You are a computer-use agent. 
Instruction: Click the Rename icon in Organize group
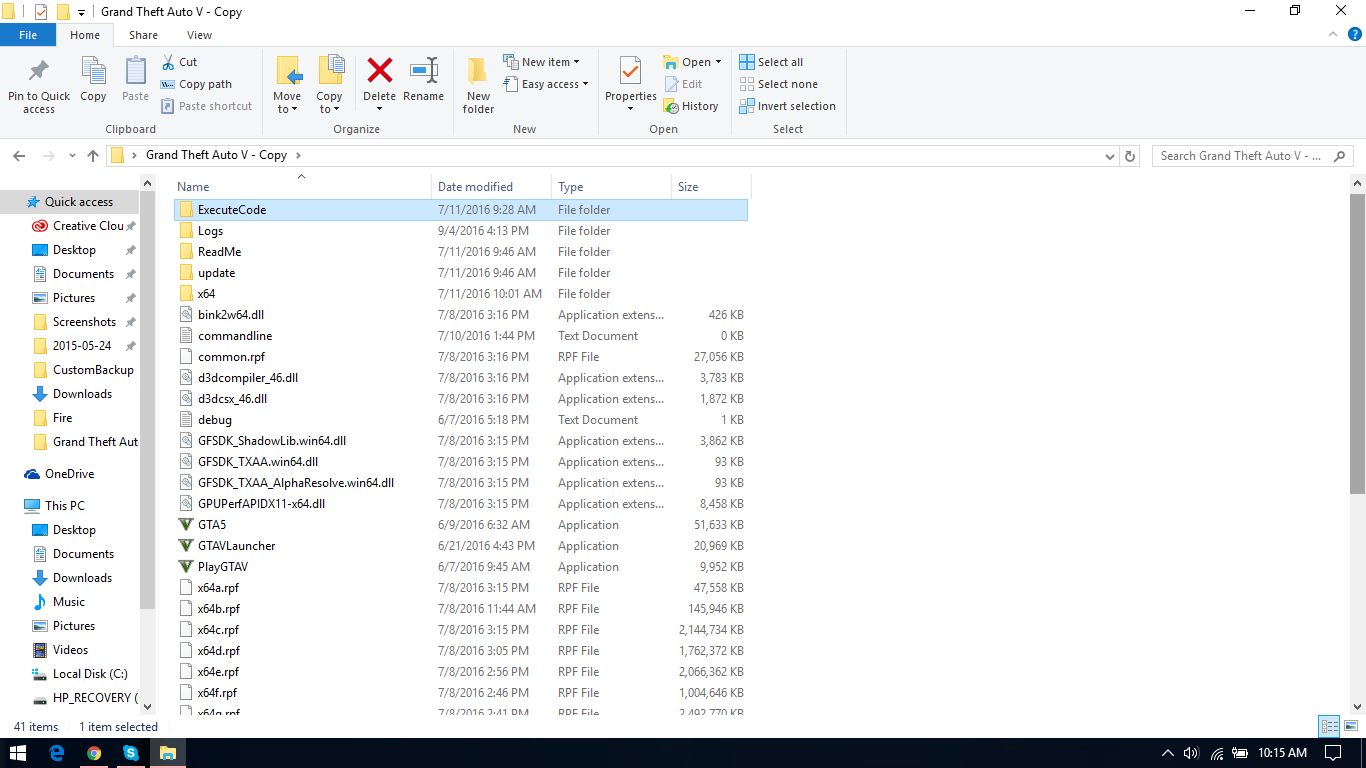pyautogui.click(x=423, y=72)
